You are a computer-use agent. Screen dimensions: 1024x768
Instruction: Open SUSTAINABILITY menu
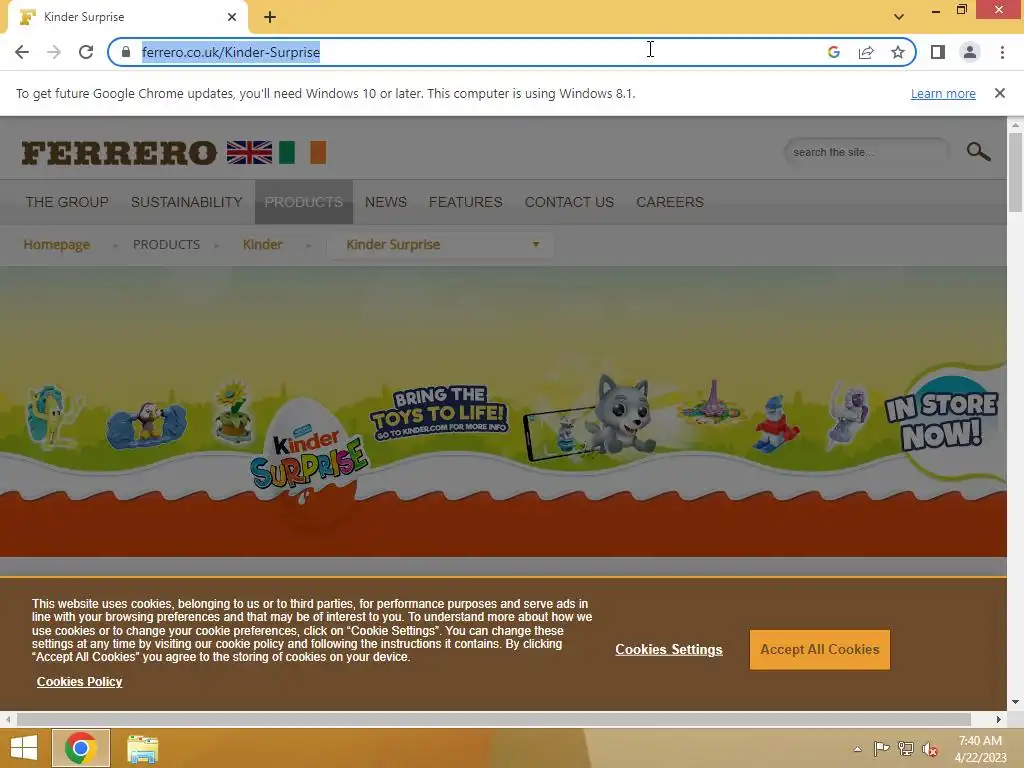tap(187, 202)
